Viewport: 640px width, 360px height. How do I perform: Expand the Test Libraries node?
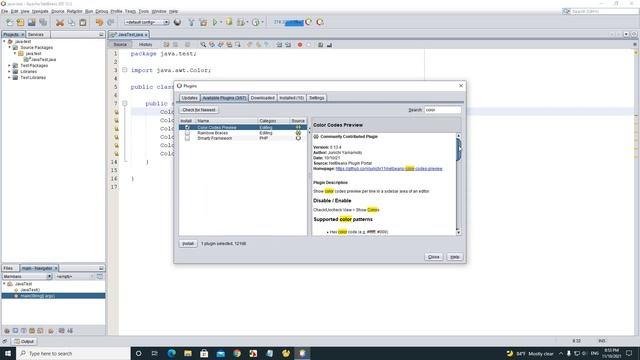tap(9, 77)
